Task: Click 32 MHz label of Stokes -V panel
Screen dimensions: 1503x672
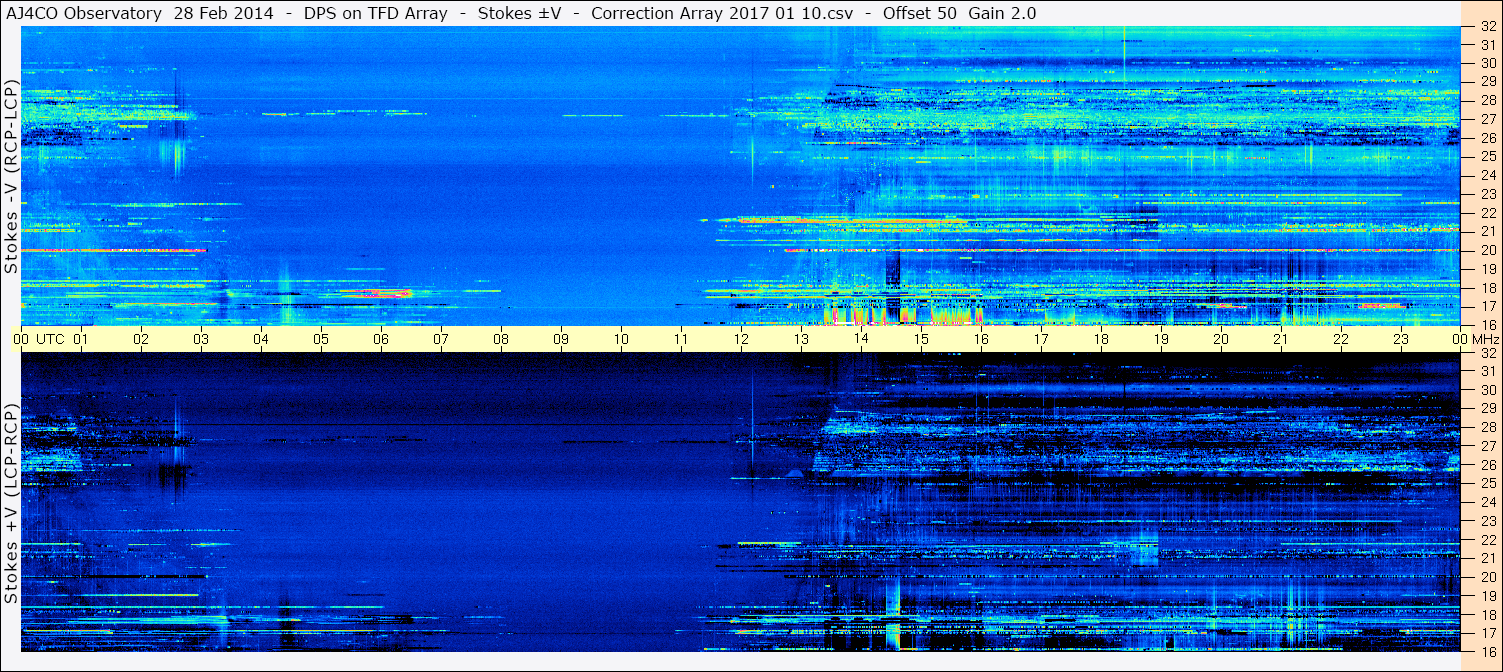Action: (1489, 27)
